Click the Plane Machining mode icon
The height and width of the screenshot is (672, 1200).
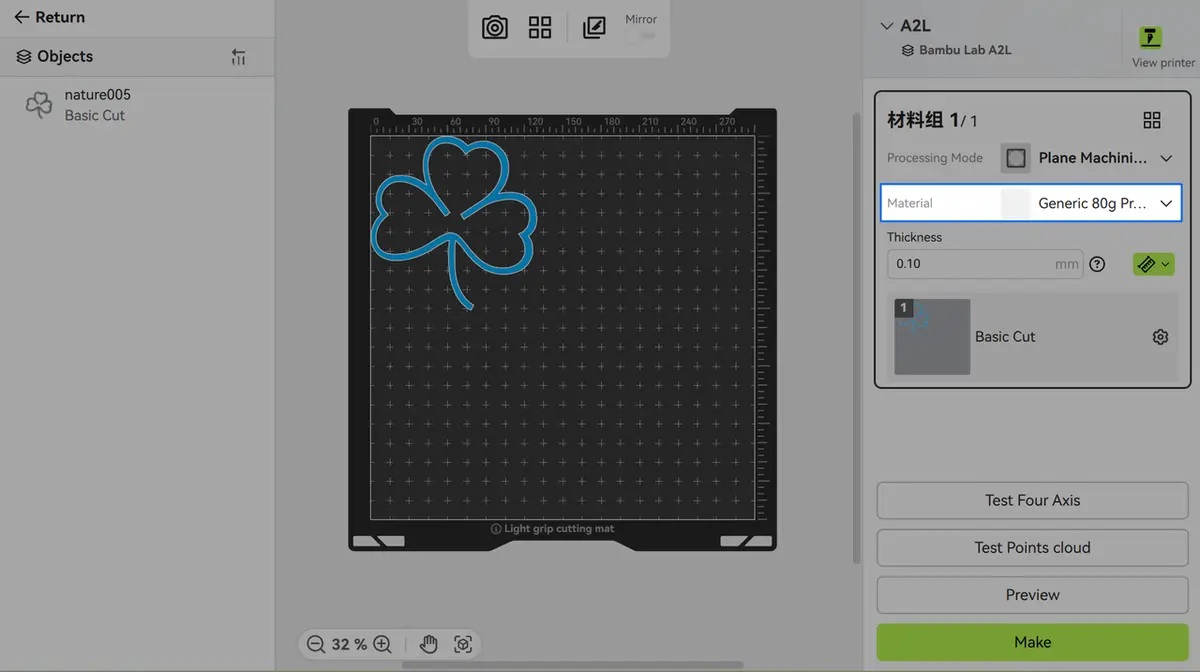(1016, 158)
